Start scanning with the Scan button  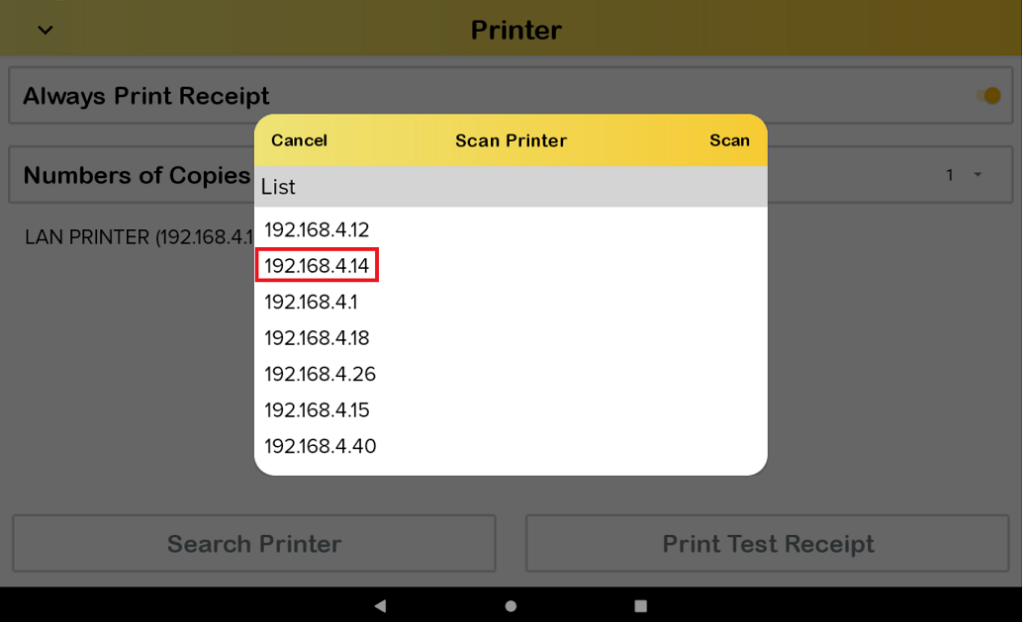[x=729, y=140]
